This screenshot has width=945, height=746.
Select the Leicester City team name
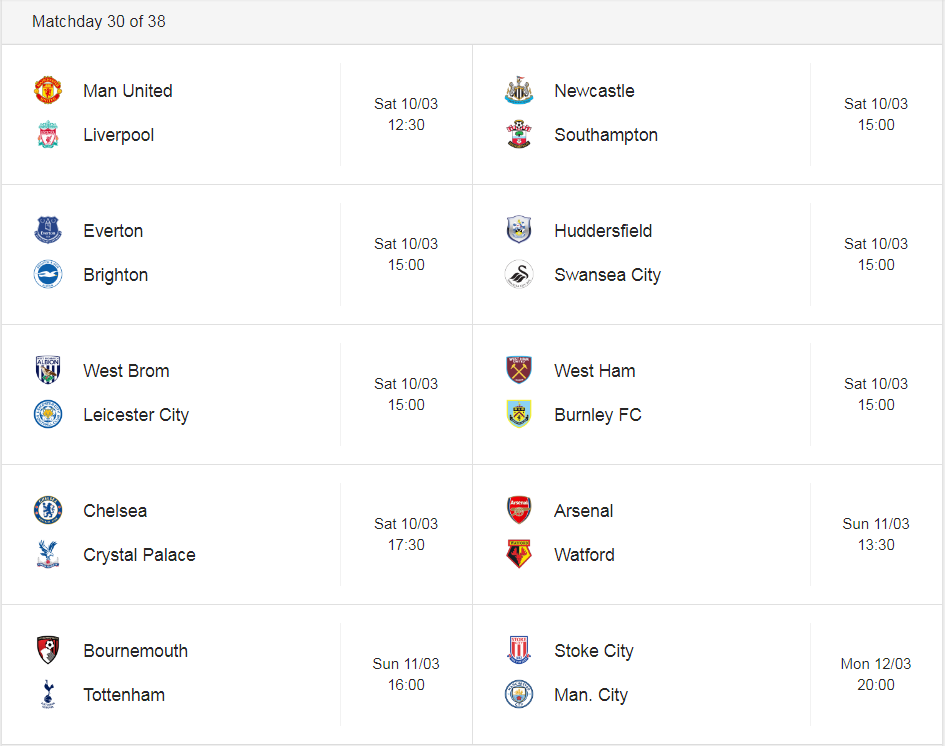[136, 415]
